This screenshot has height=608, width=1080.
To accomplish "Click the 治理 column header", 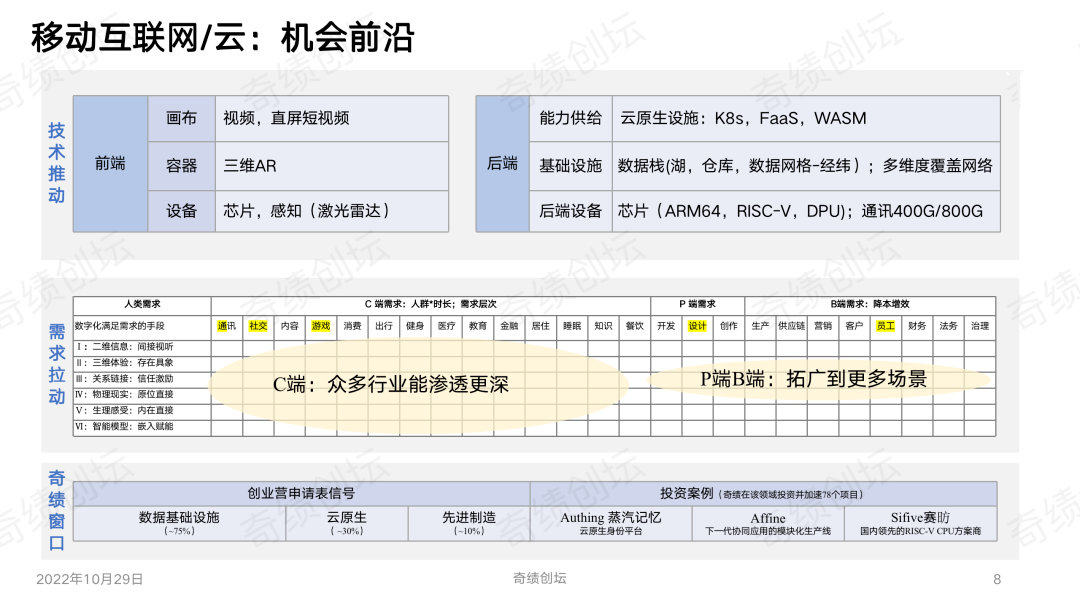I will [979, 326].
